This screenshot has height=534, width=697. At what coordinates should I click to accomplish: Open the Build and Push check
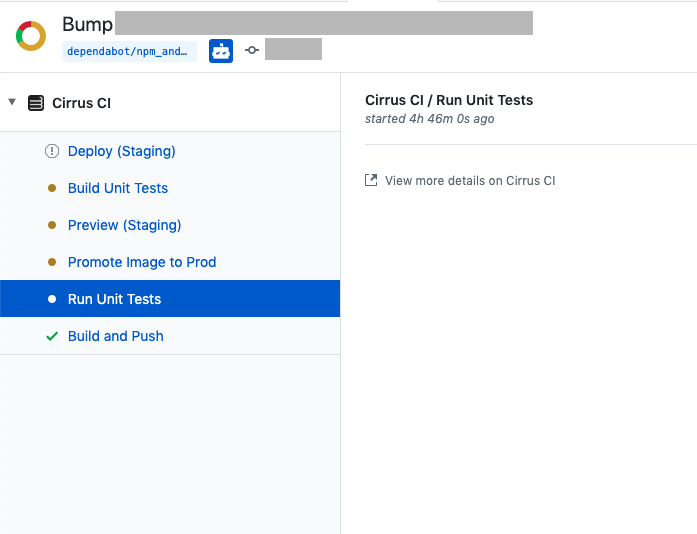tap(116, 336)
